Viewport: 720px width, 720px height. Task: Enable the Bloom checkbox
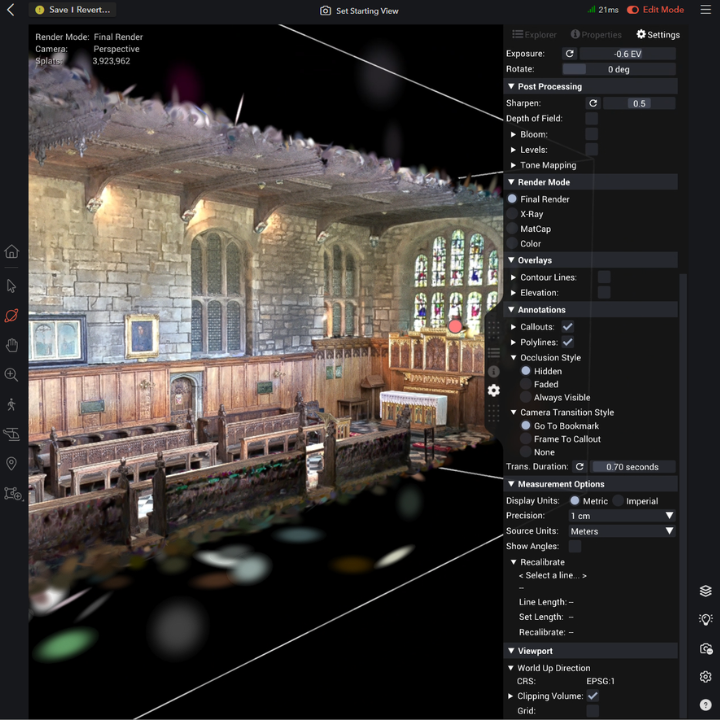[591, 134]
